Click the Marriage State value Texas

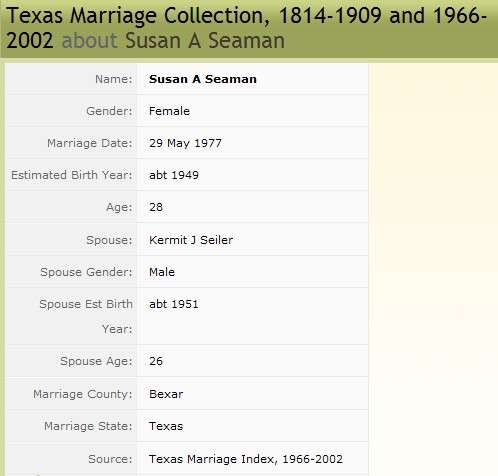pos(166,426)
